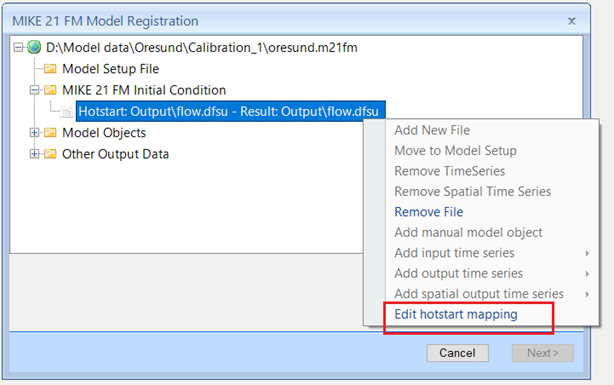
Task: Click the globe icon beside oresund.m21fm path
Action: tap(34, 47)
